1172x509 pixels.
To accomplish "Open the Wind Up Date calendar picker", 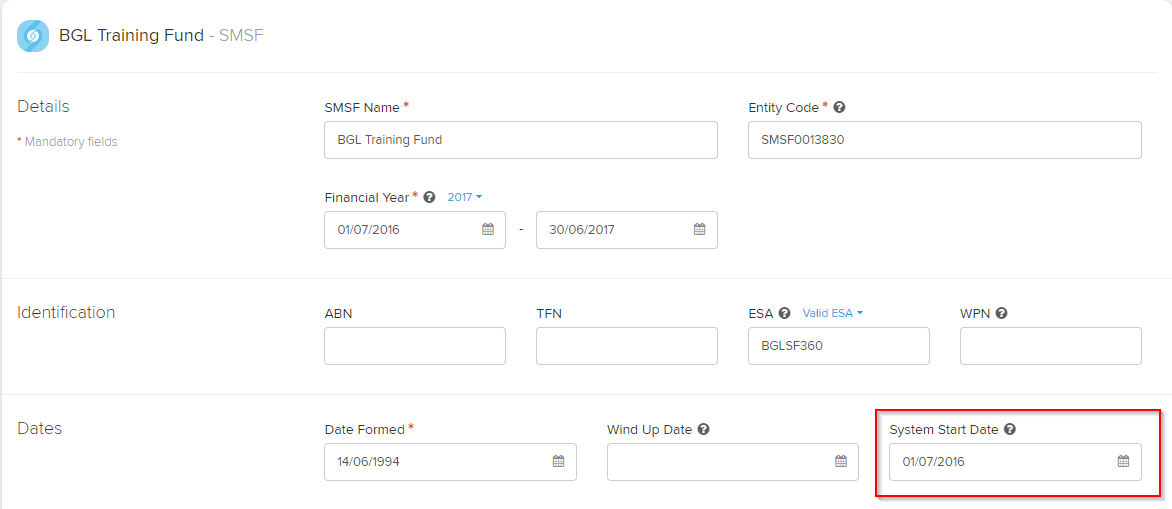I will [x=841, y=461].
